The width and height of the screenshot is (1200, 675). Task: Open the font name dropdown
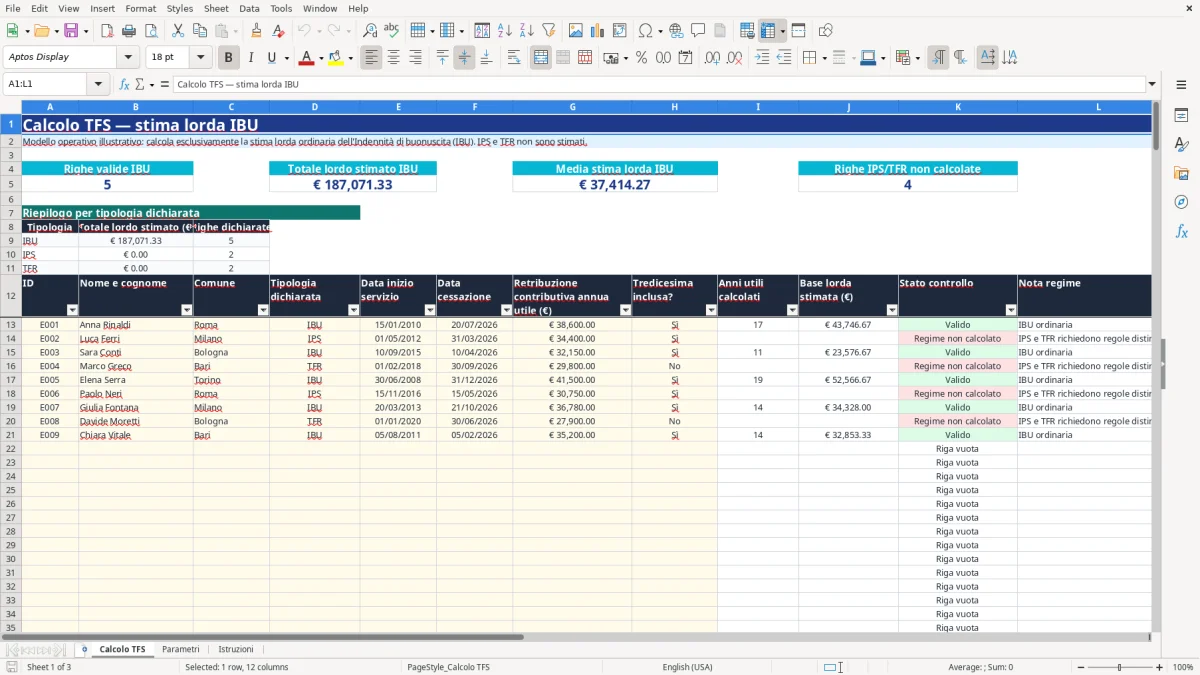coord(128,57)
